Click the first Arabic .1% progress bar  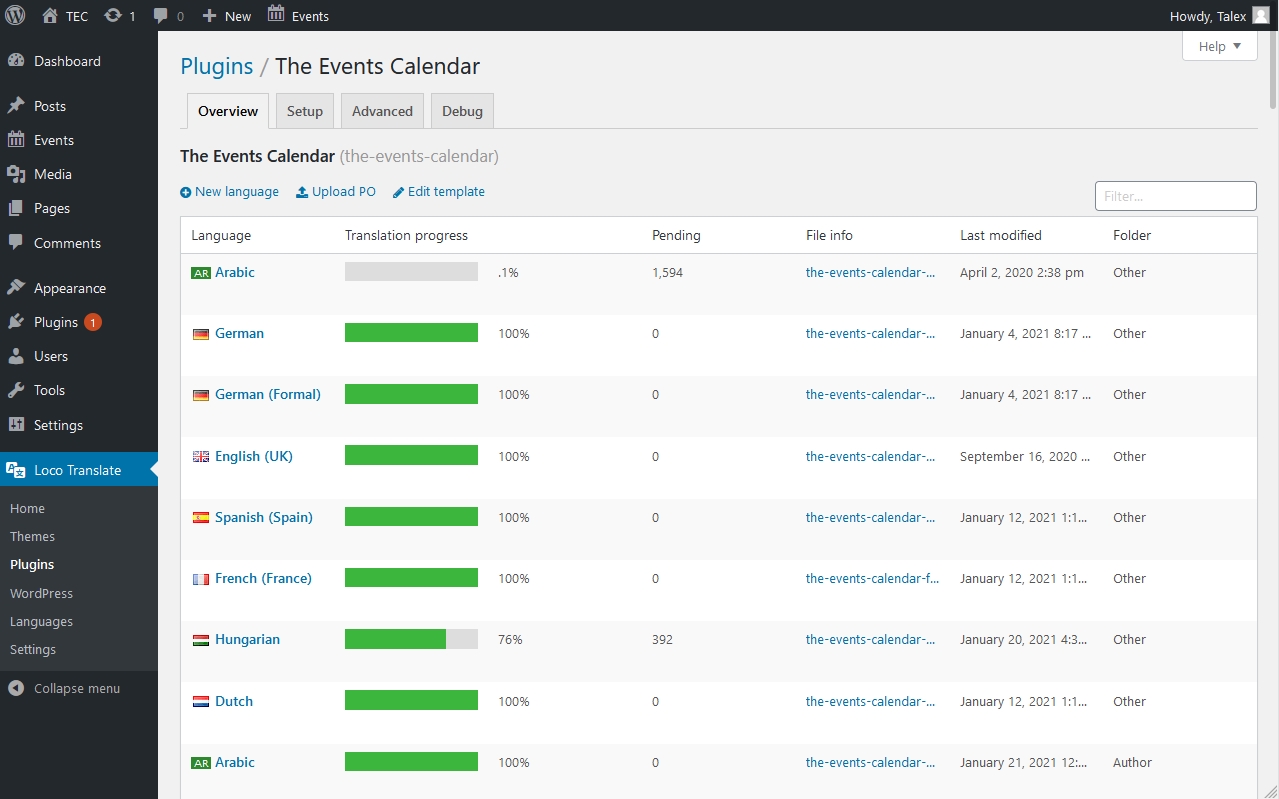point(411,272)
